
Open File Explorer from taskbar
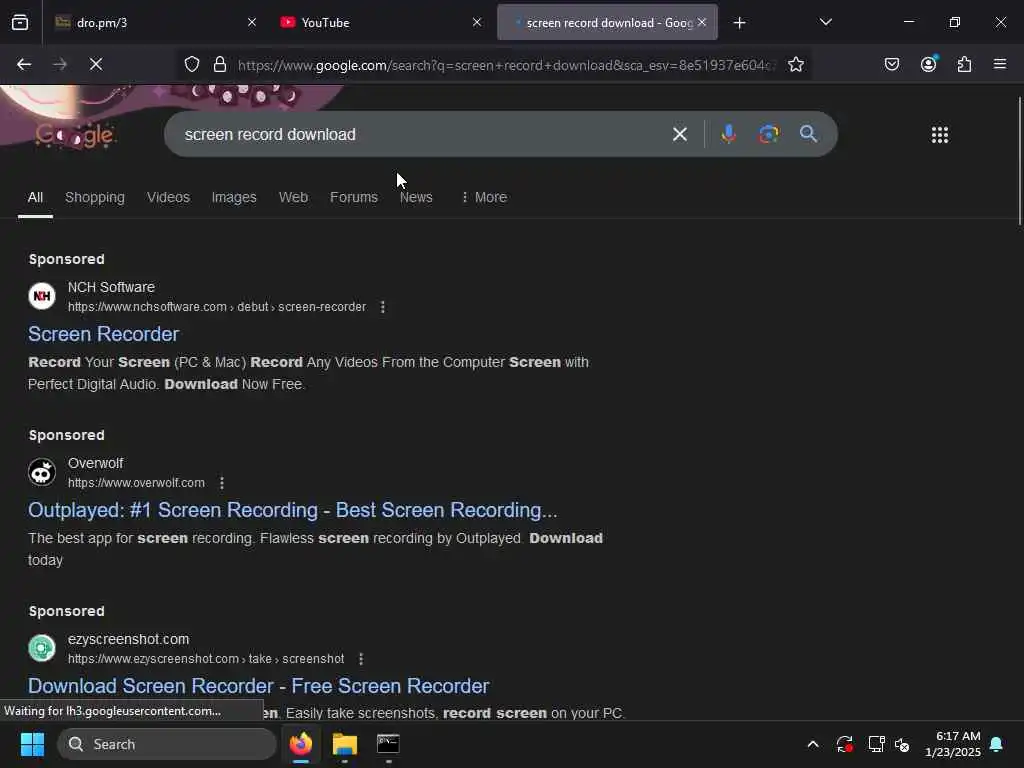(x=345, y=744)
